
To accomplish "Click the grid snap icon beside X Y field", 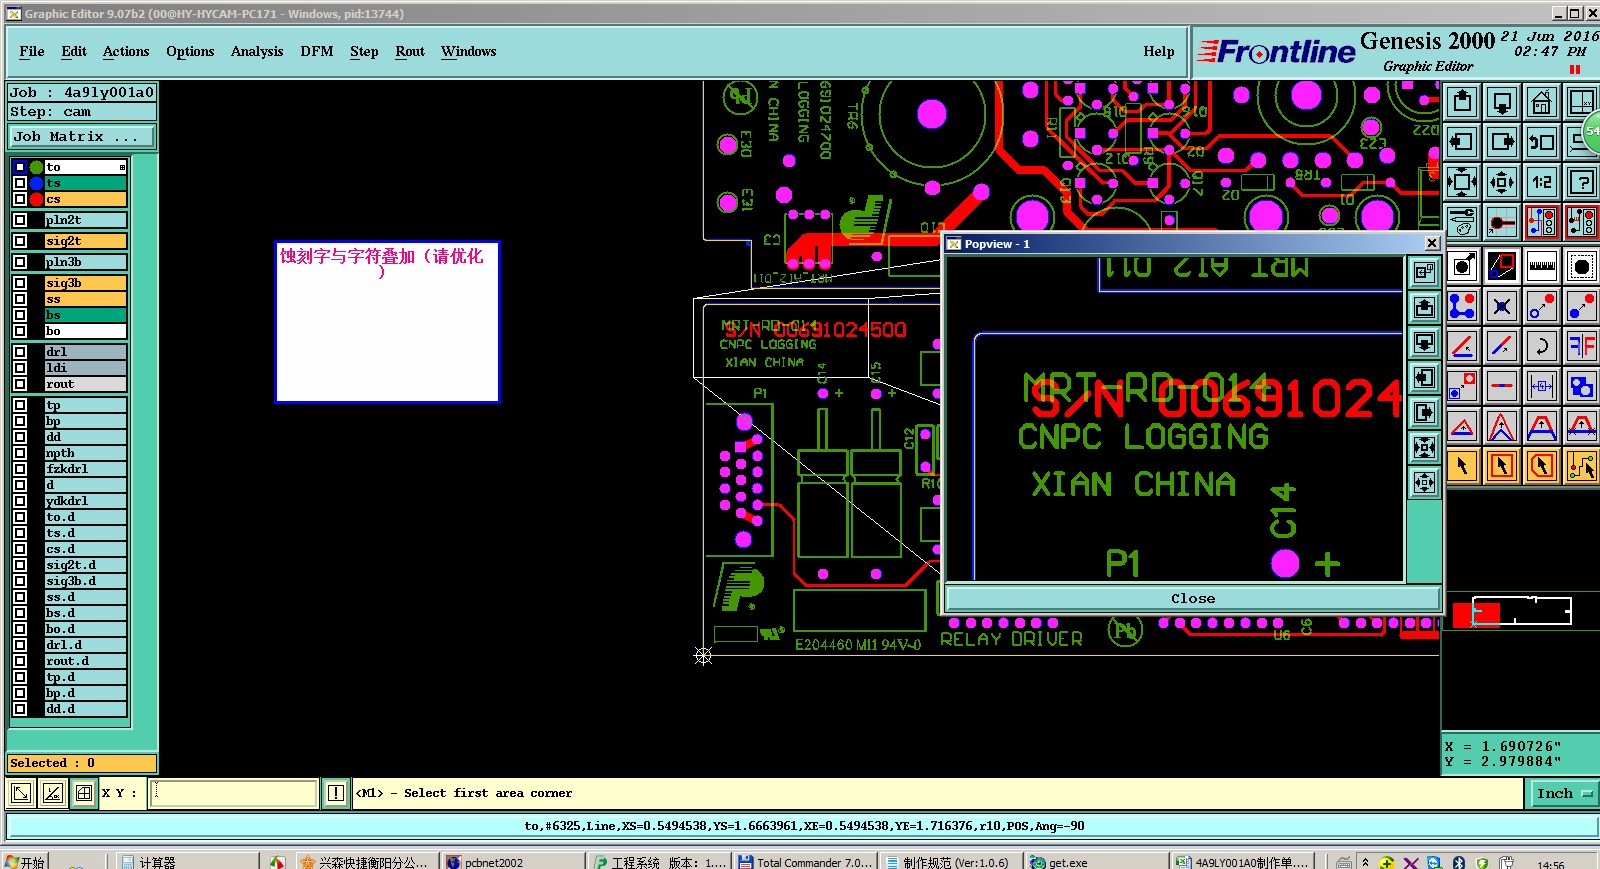I will (84, 794).
